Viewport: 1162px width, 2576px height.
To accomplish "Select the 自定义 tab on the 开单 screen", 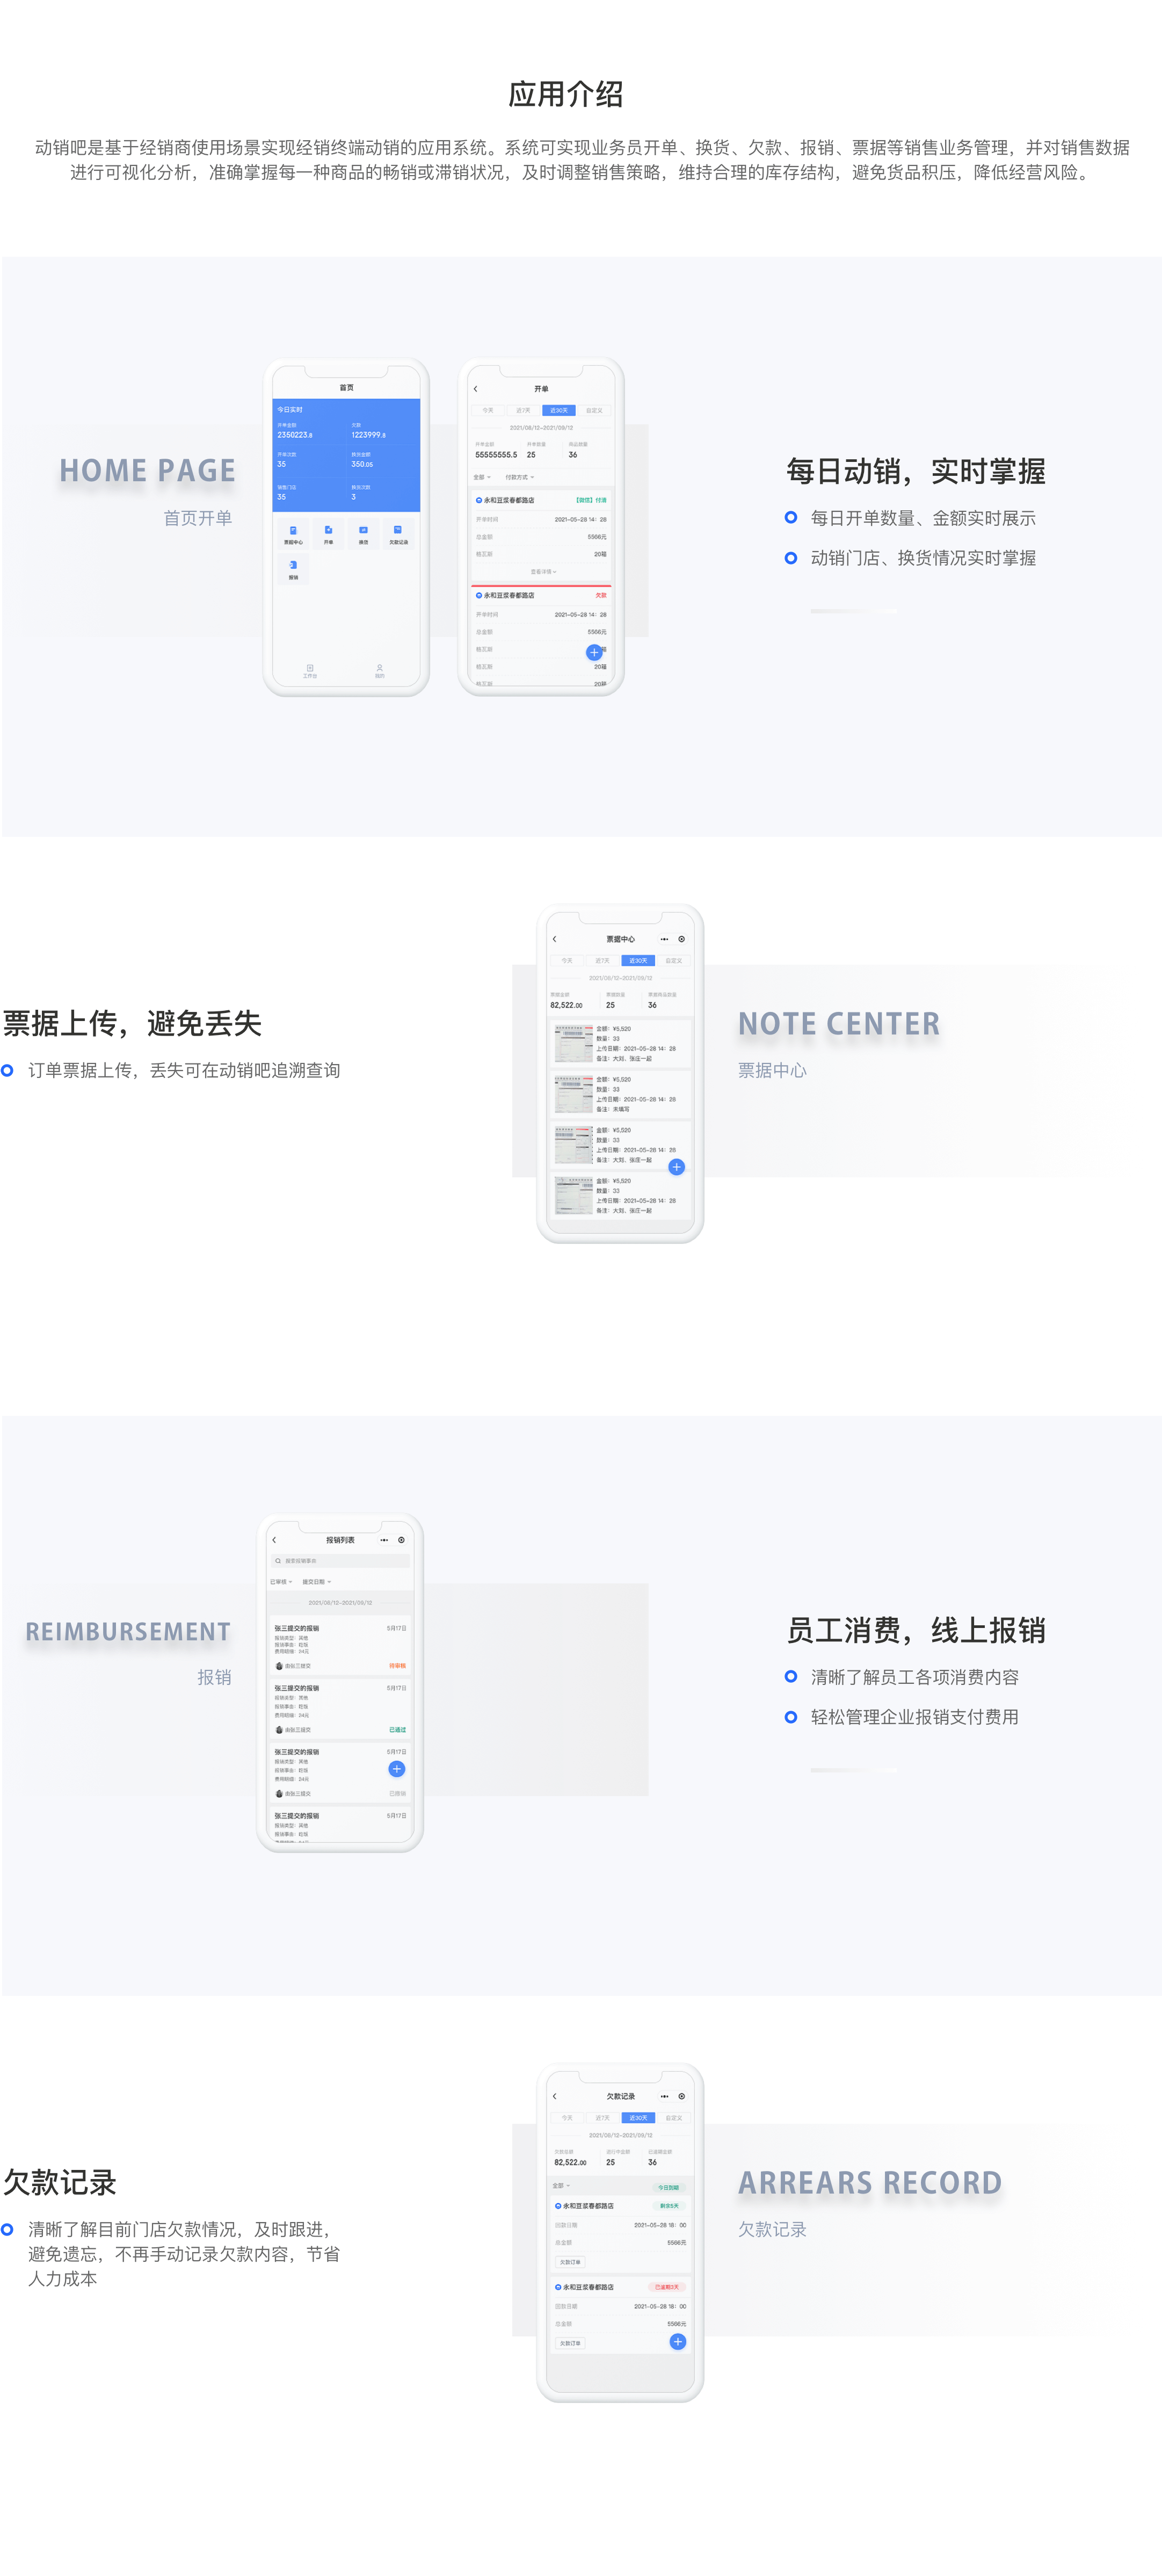I will [594, 411].
